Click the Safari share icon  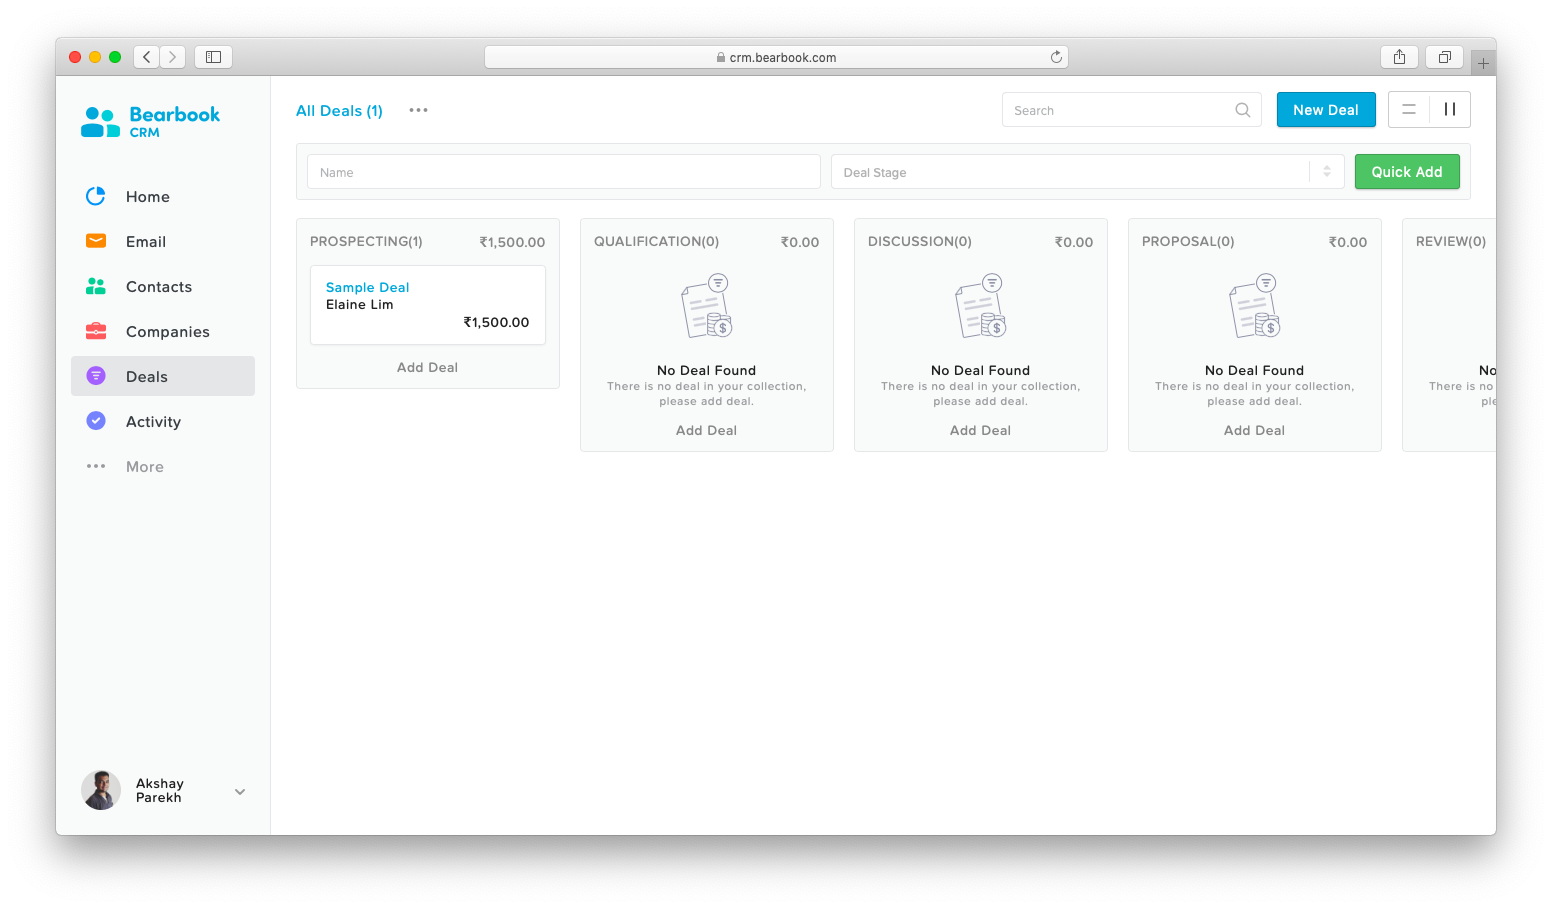1399,57
